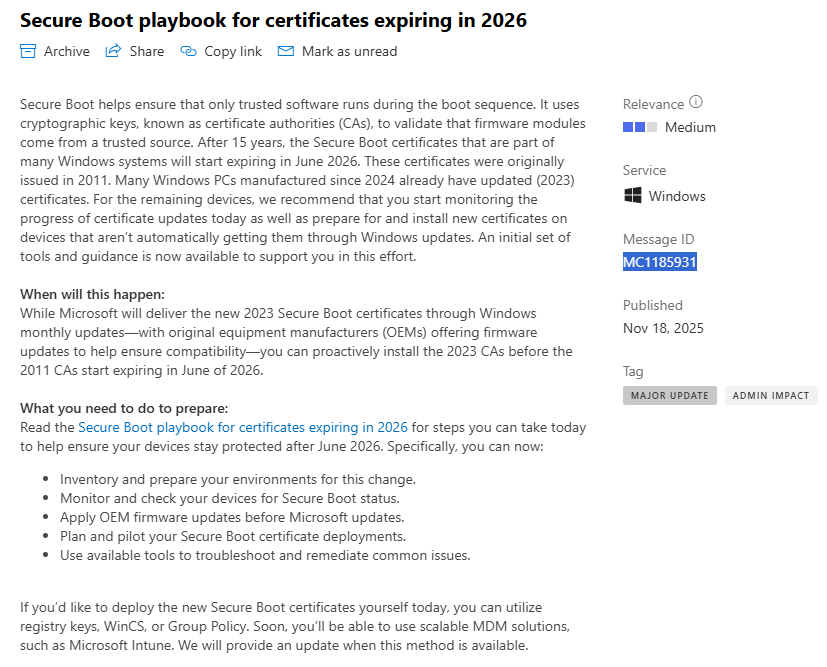Click the Copy link chain icon
This screenshot has height=667, width=827.
coord(188,51)
